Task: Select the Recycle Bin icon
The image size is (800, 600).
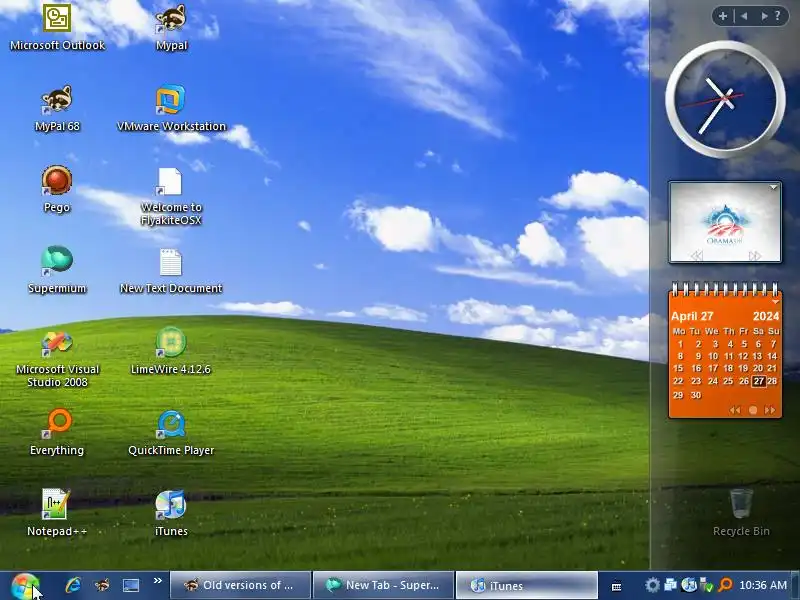Action: 741,512
